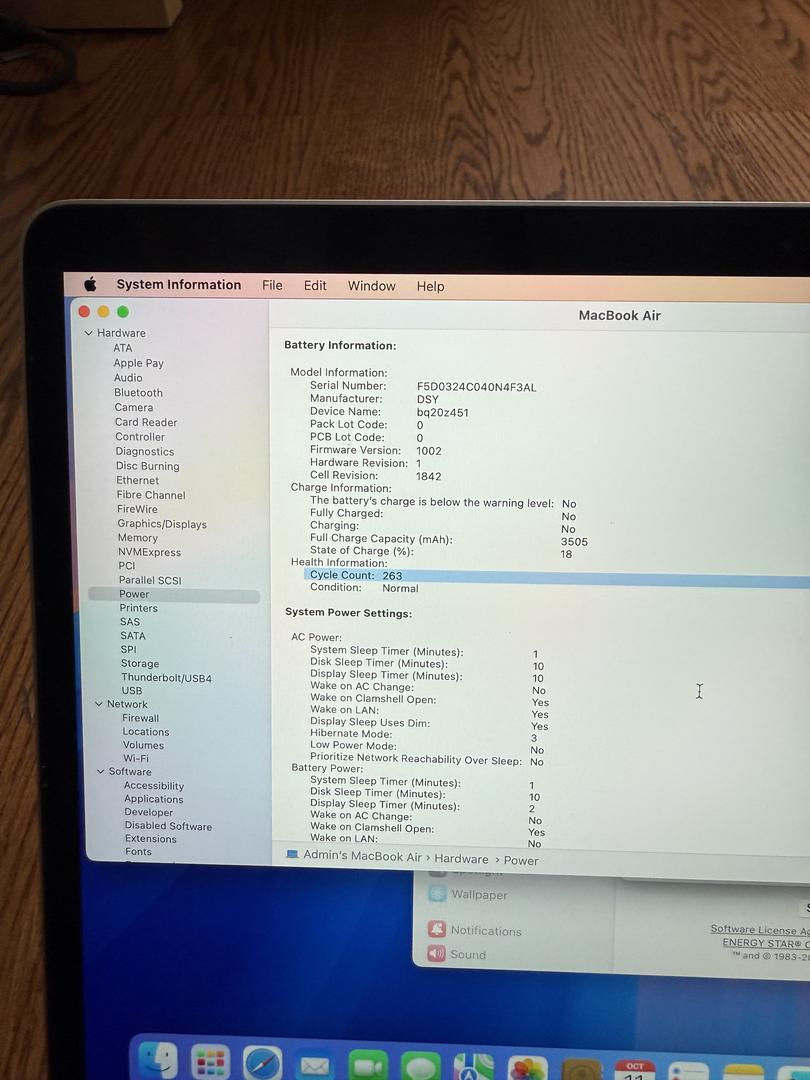The height and width of the screenshot is (1080, 810).
Task: Select ATA in the sidebar
Action: 123,348
